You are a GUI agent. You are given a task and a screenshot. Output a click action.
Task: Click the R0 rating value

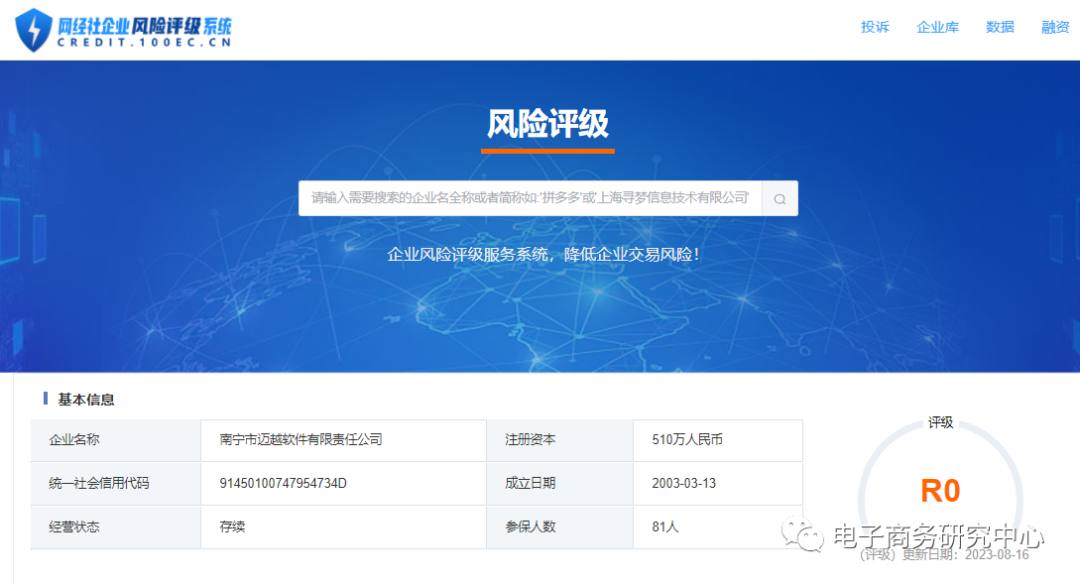(940, 491)
